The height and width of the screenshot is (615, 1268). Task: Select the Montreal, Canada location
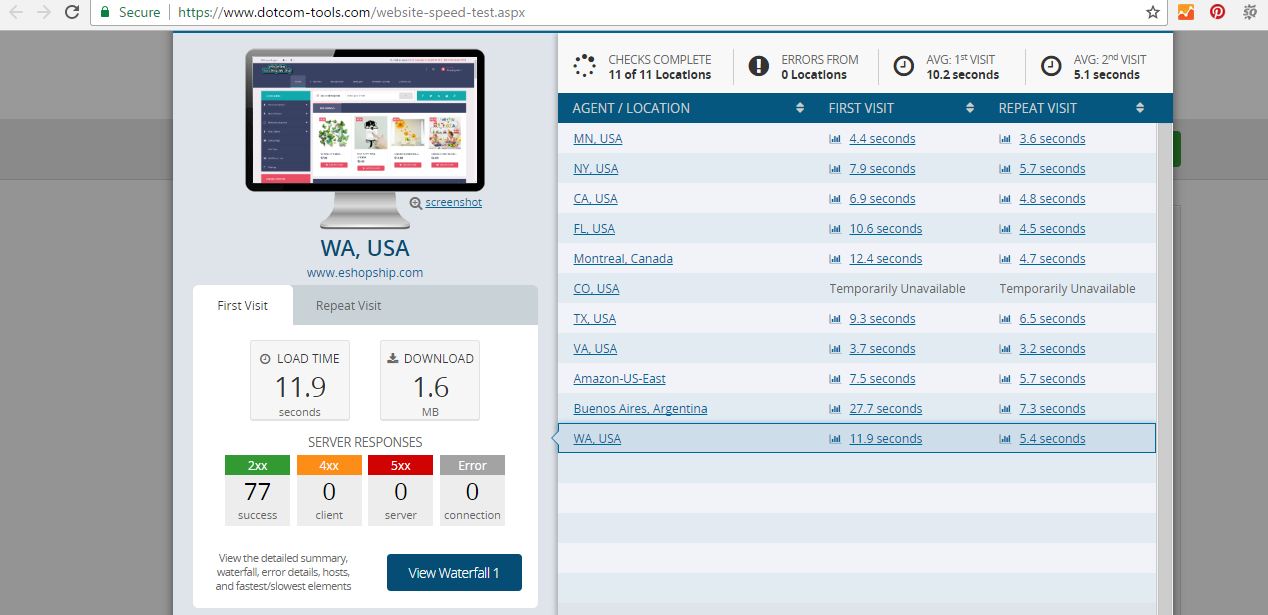click(x=623, y=259)
